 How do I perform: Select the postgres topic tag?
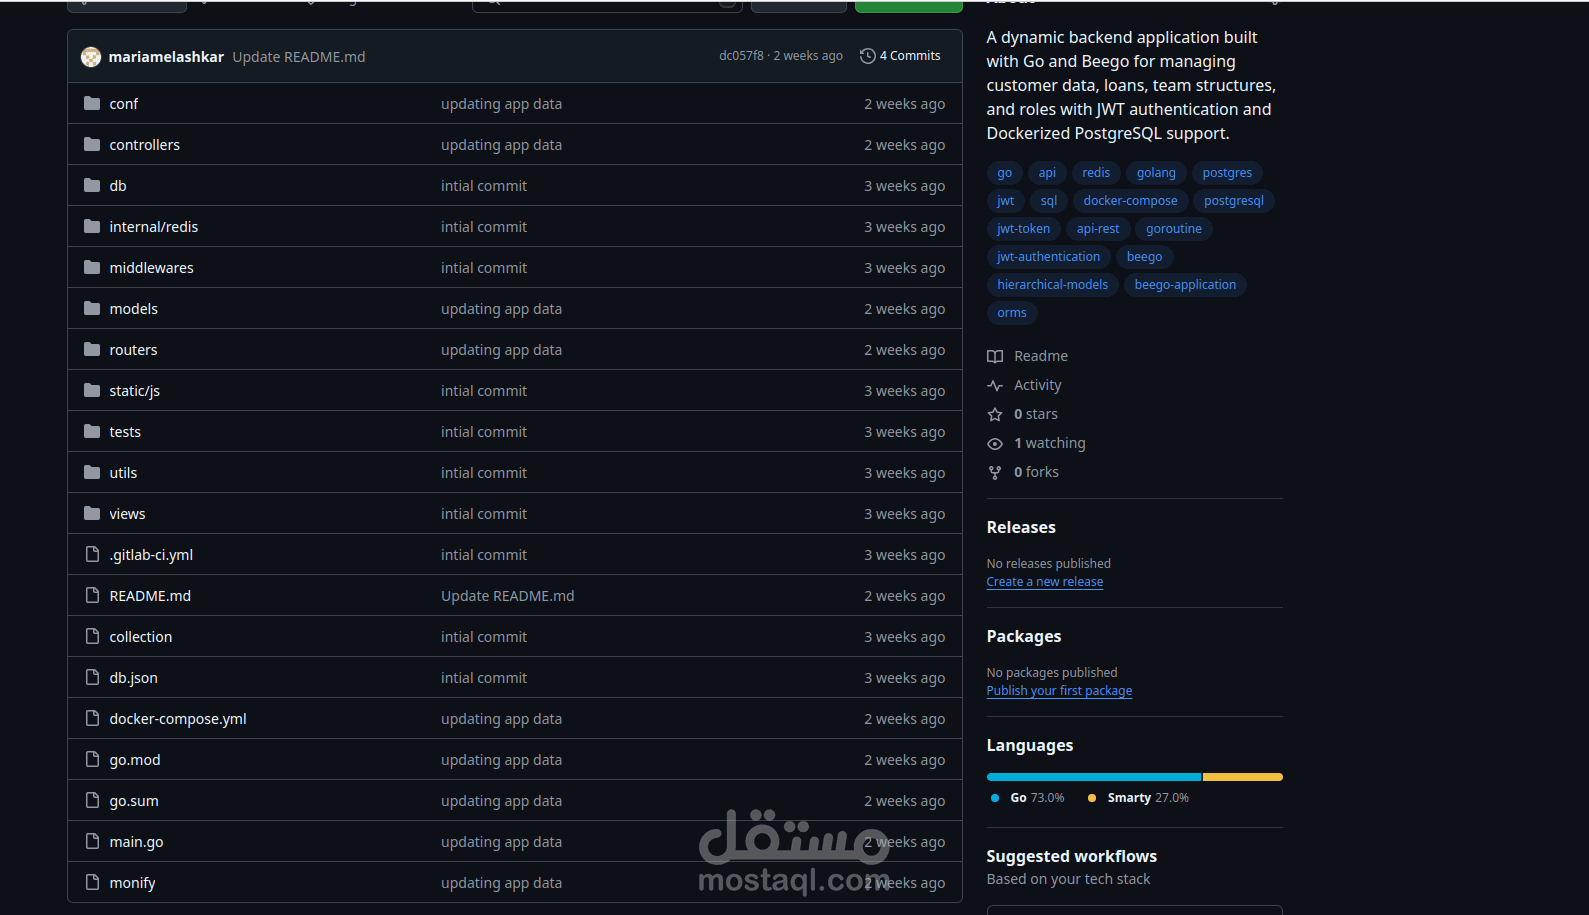point(1227,173)
